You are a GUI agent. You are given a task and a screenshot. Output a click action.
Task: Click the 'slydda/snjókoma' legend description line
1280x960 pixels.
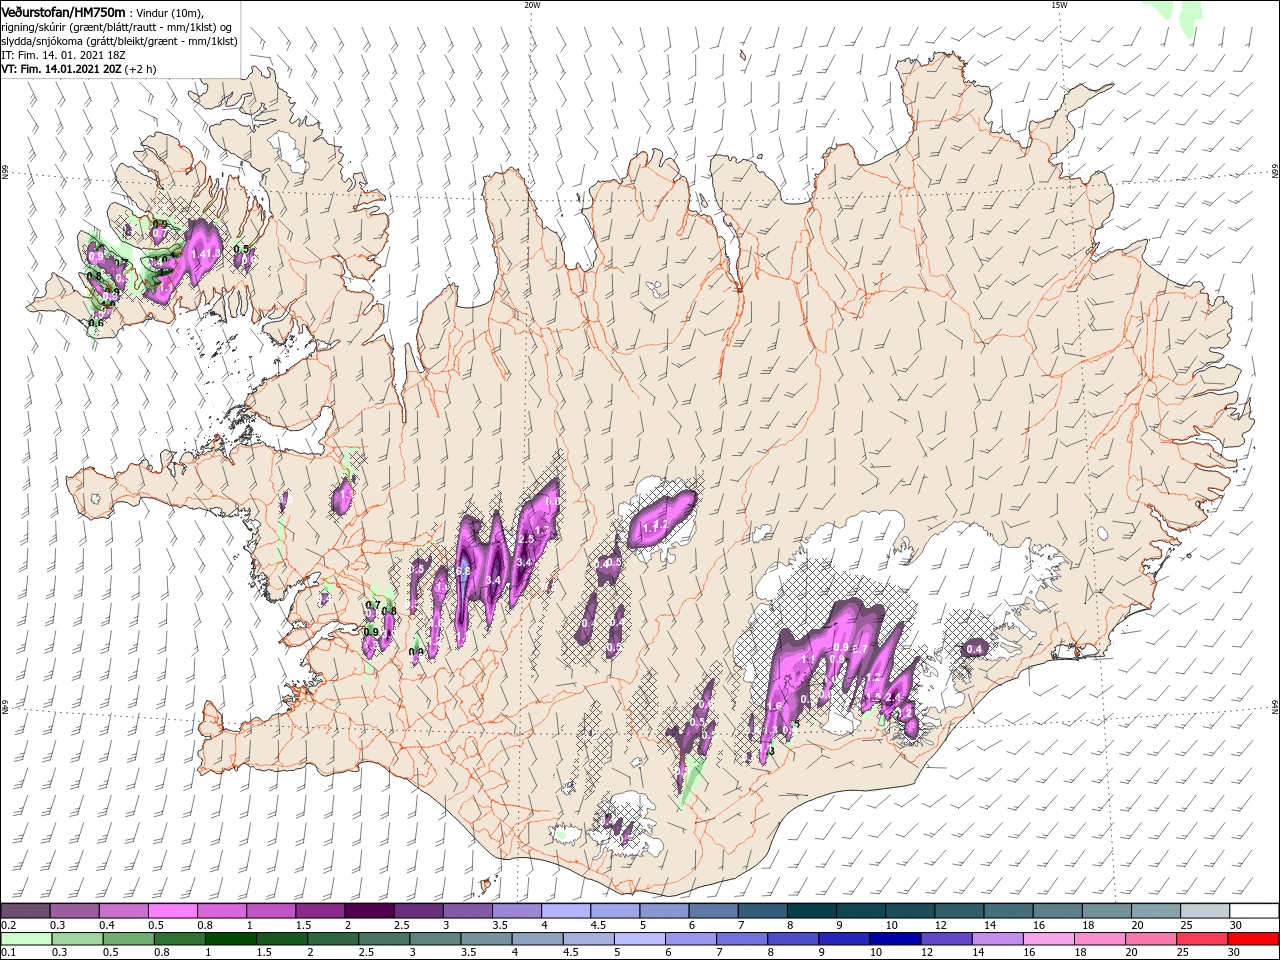[x=119, y=41]
